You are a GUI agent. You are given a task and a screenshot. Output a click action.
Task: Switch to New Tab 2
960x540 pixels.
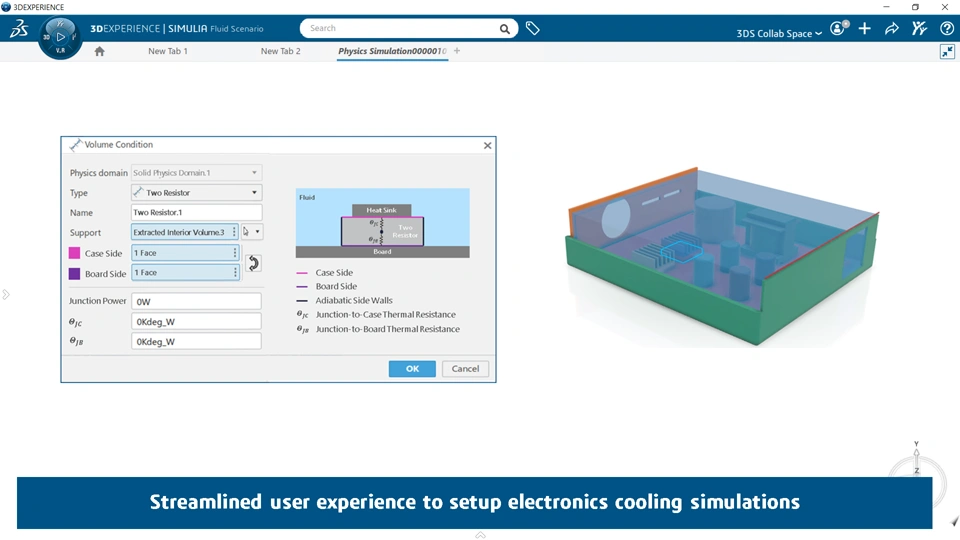280,51
